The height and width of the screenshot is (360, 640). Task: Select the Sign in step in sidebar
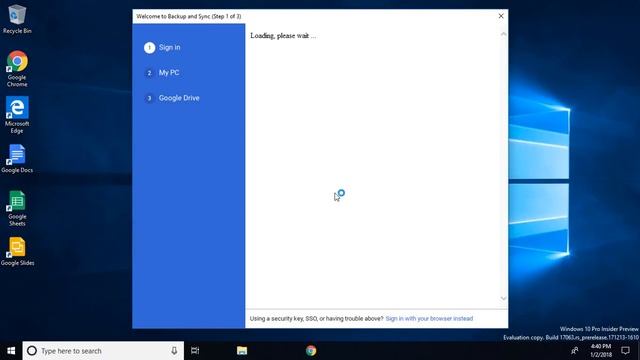(x=169, y=47)
